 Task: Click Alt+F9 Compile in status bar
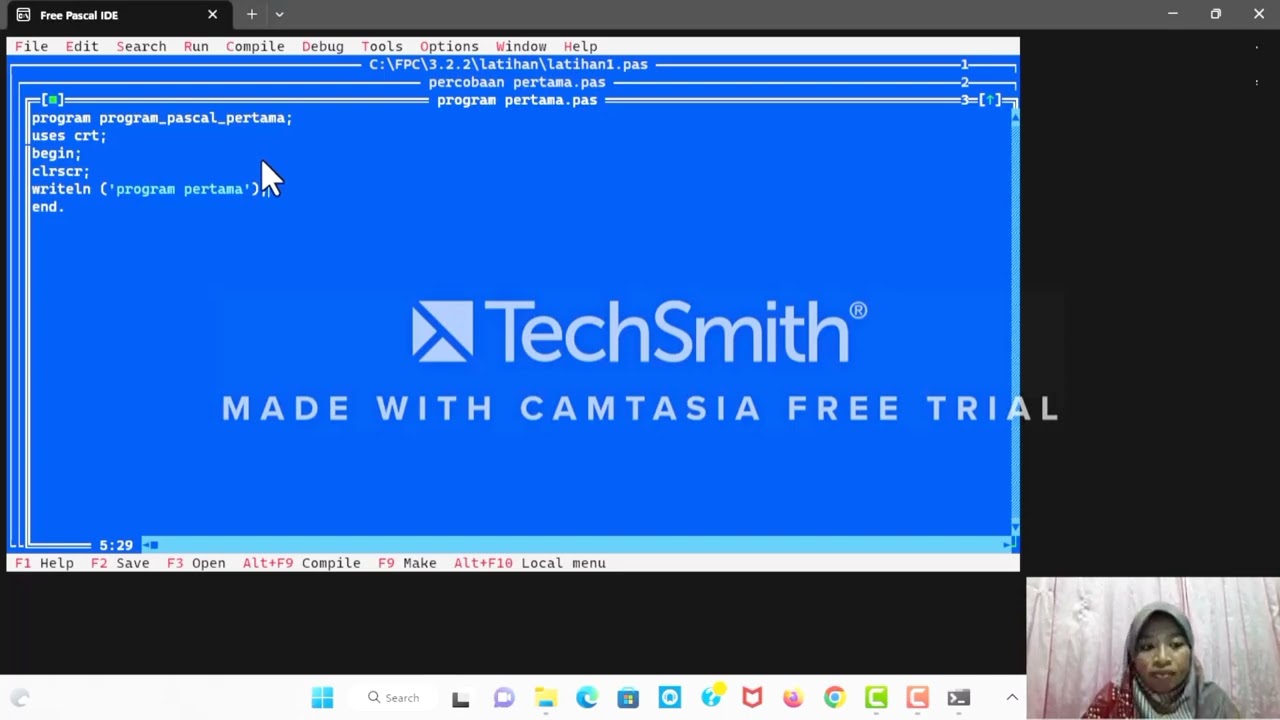(301, 563)
